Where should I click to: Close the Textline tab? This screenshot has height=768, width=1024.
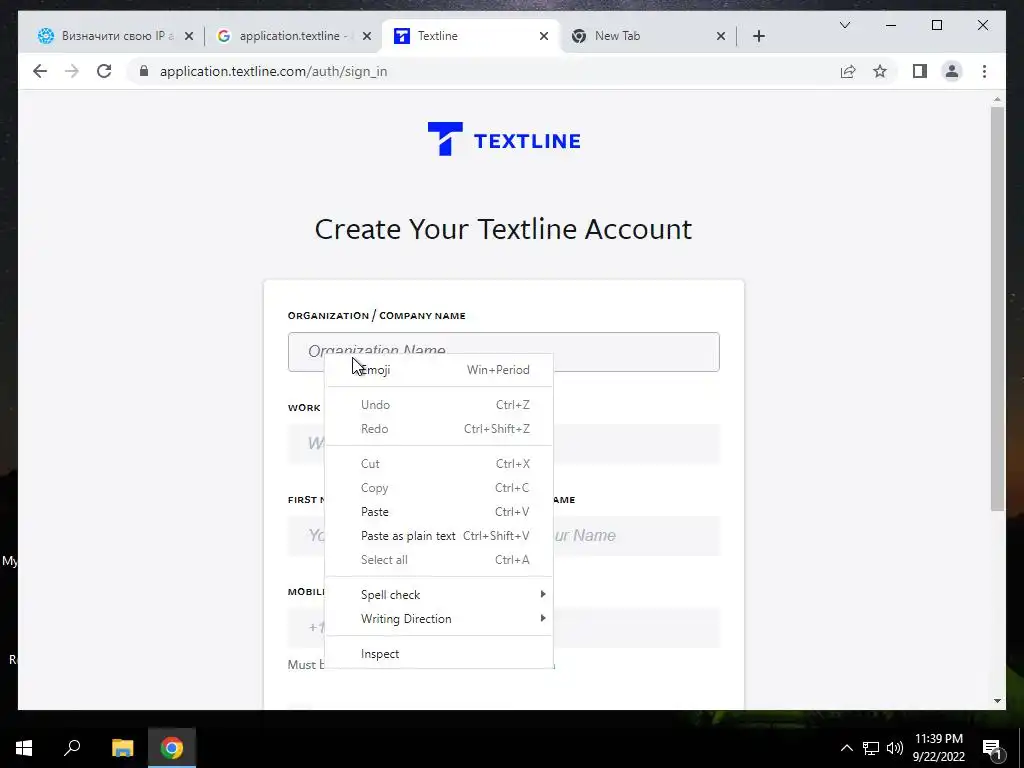(x=544, y=36)
